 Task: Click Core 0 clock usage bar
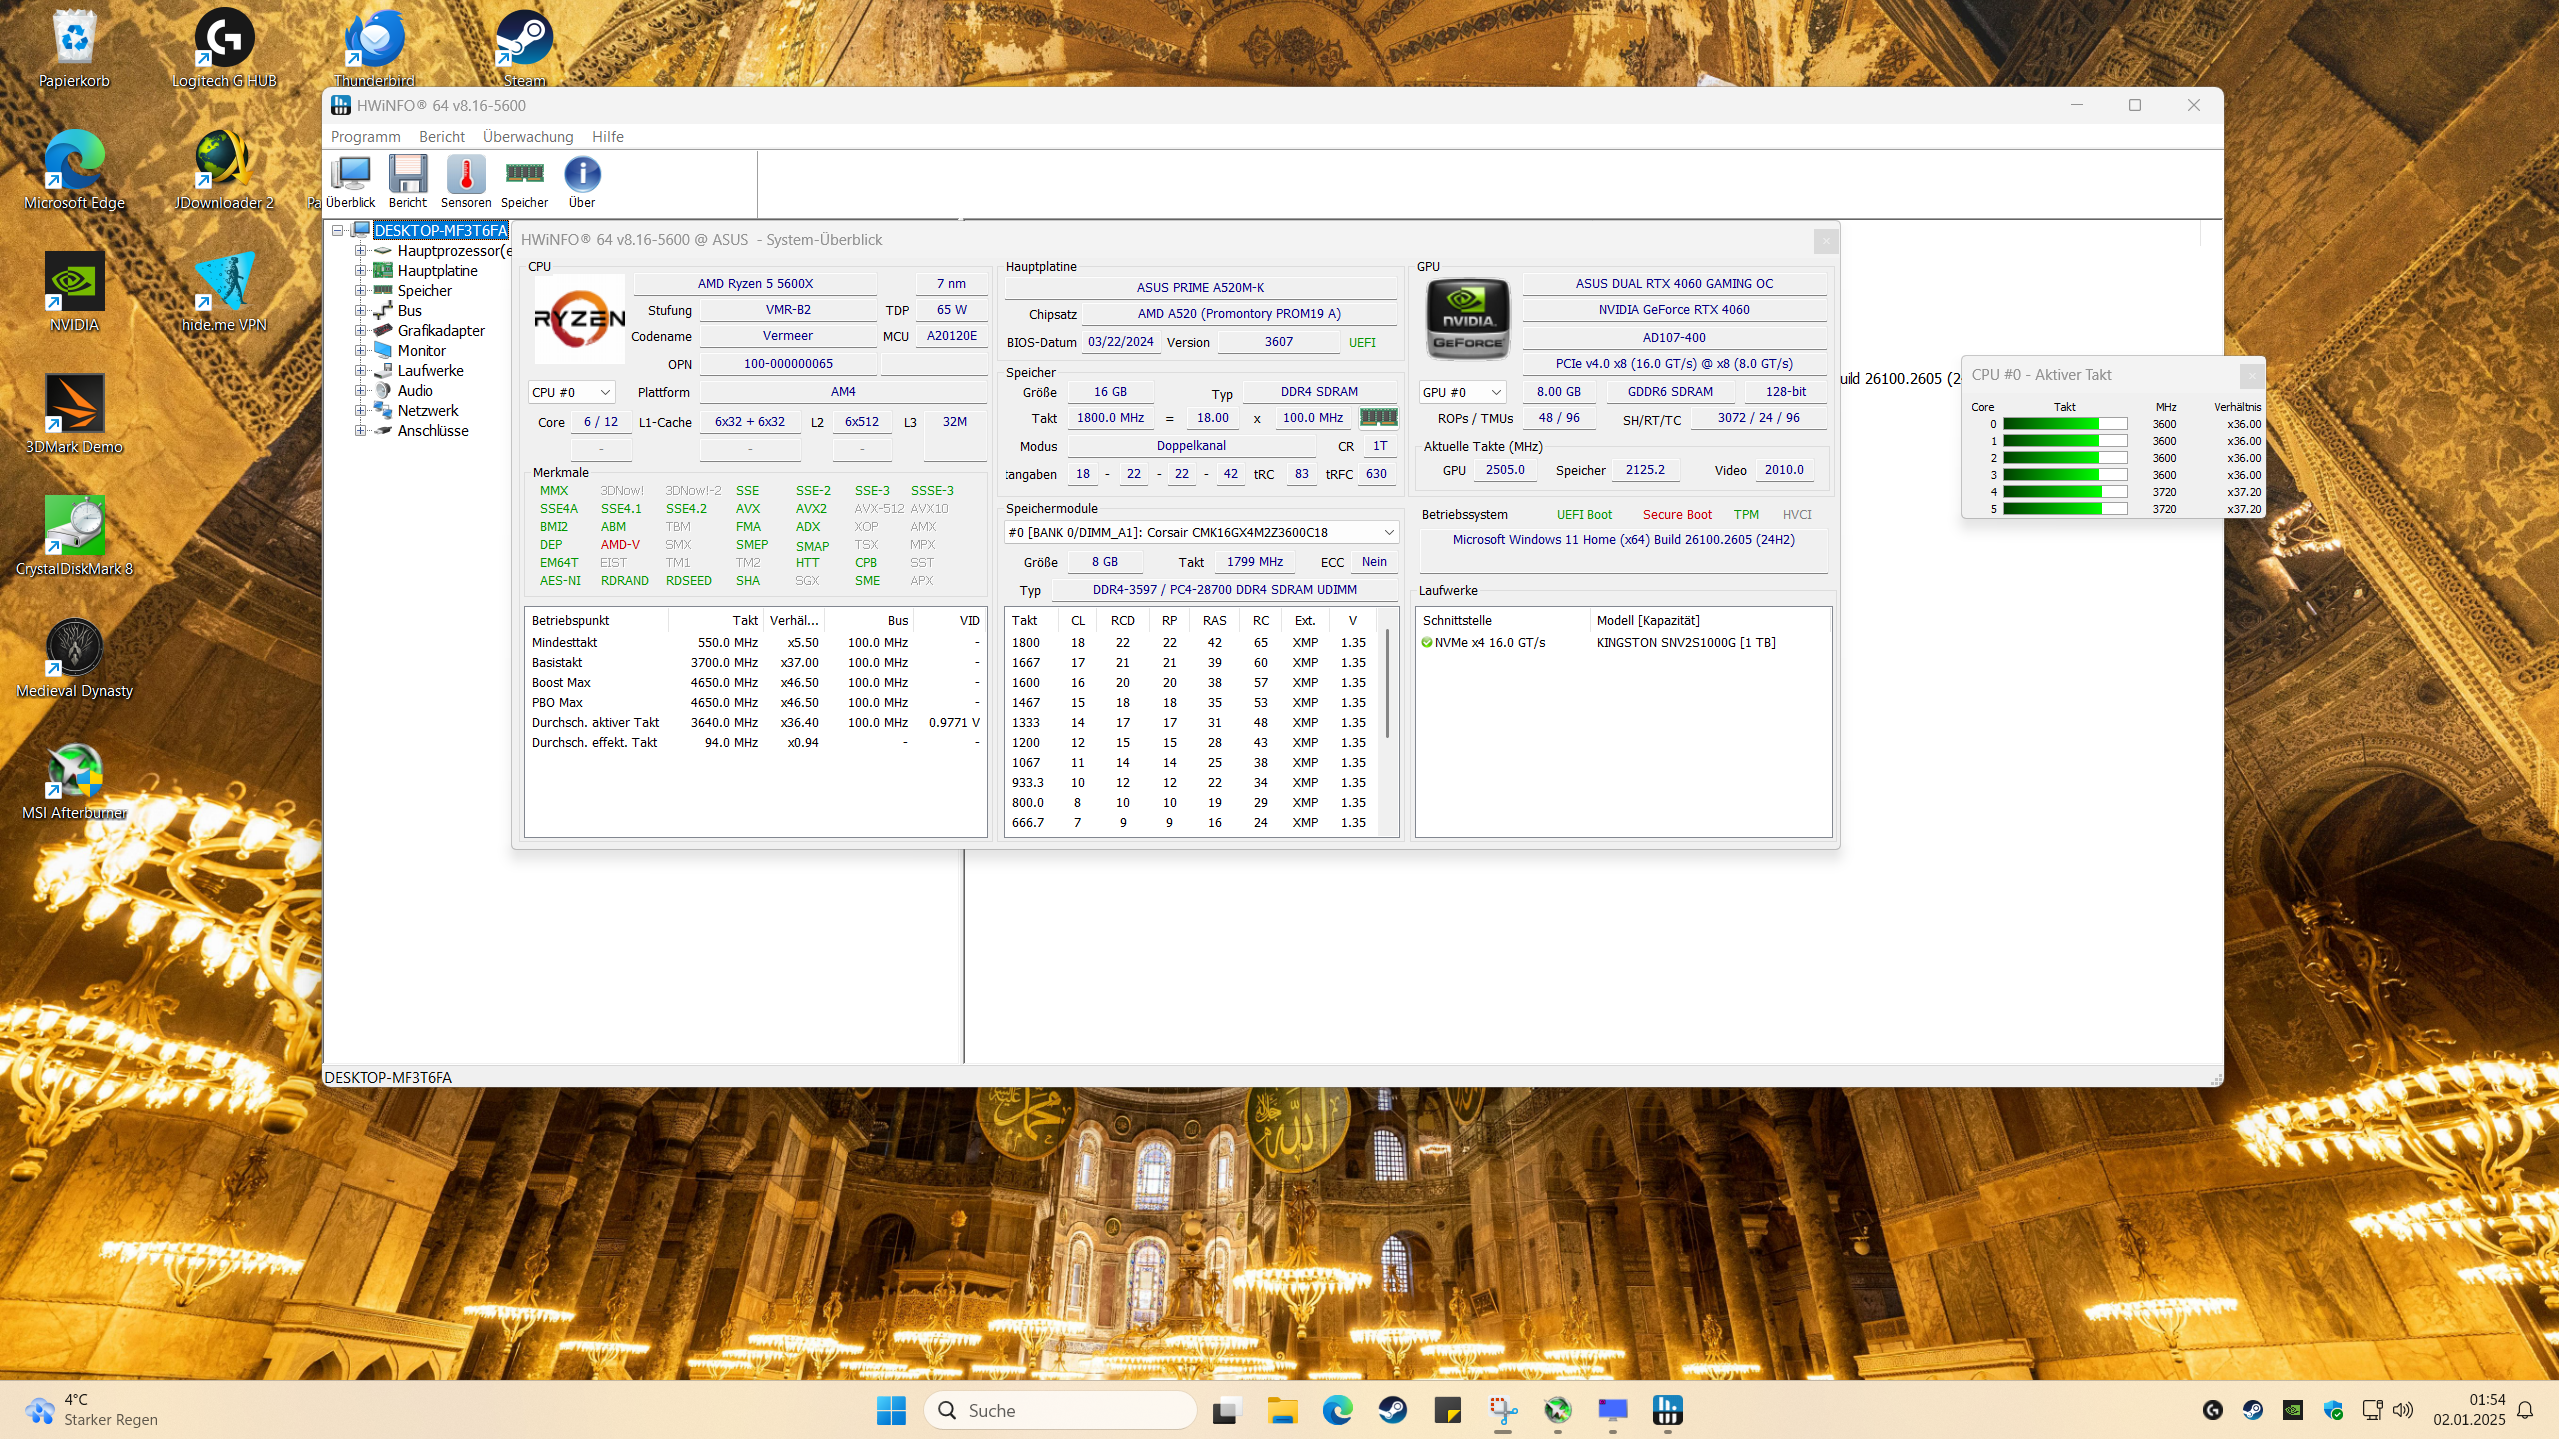(x=2064, y=424)
